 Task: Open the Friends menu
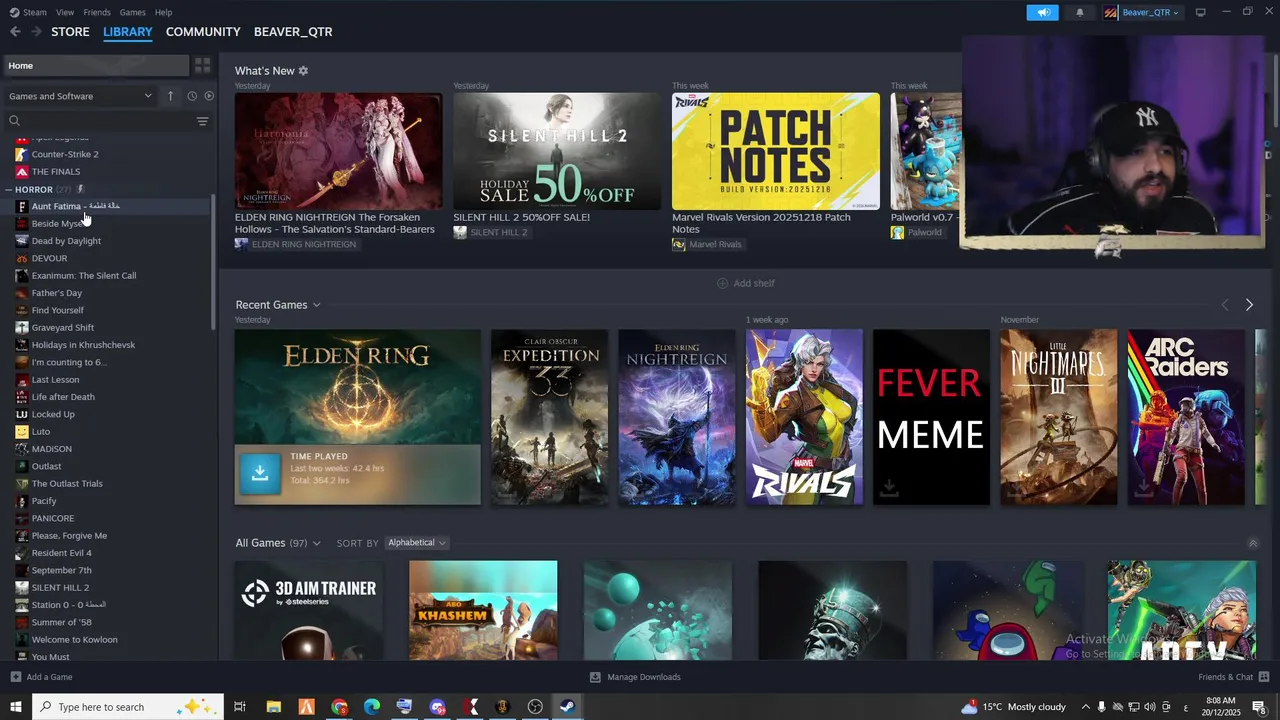97,12
